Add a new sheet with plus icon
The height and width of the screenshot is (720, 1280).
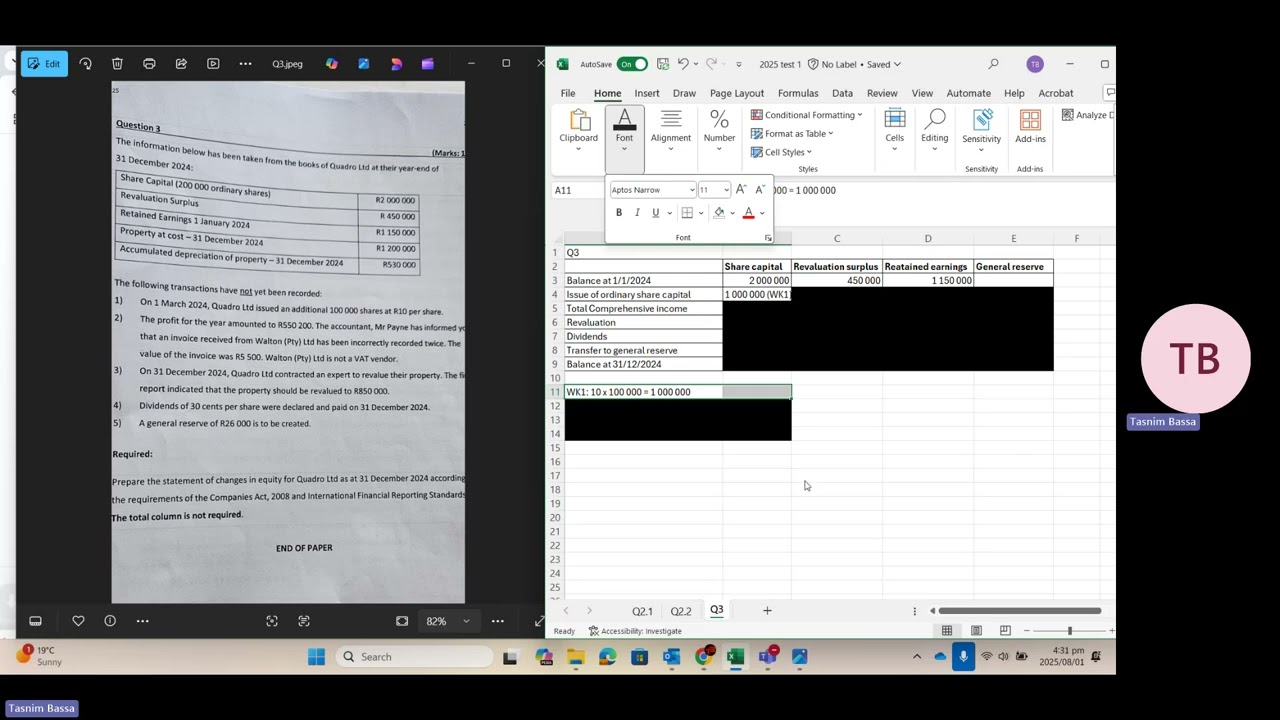pos(767,611)
